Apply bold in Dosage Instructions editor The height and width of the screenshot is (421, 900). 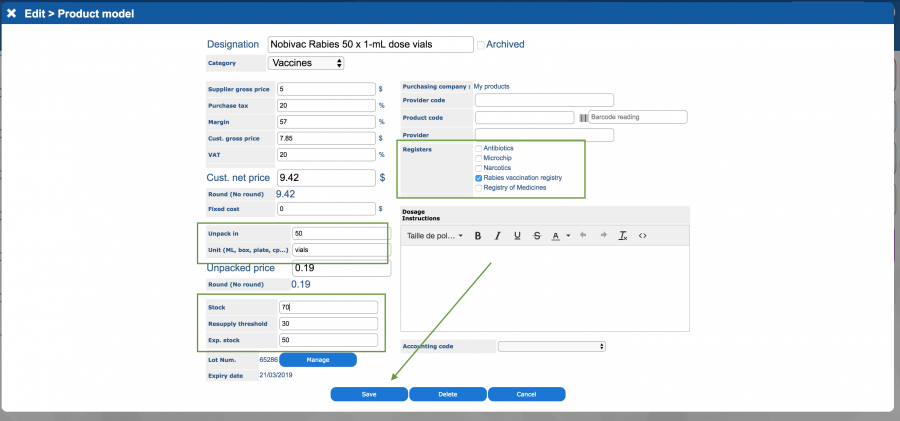tap(478, 235)
